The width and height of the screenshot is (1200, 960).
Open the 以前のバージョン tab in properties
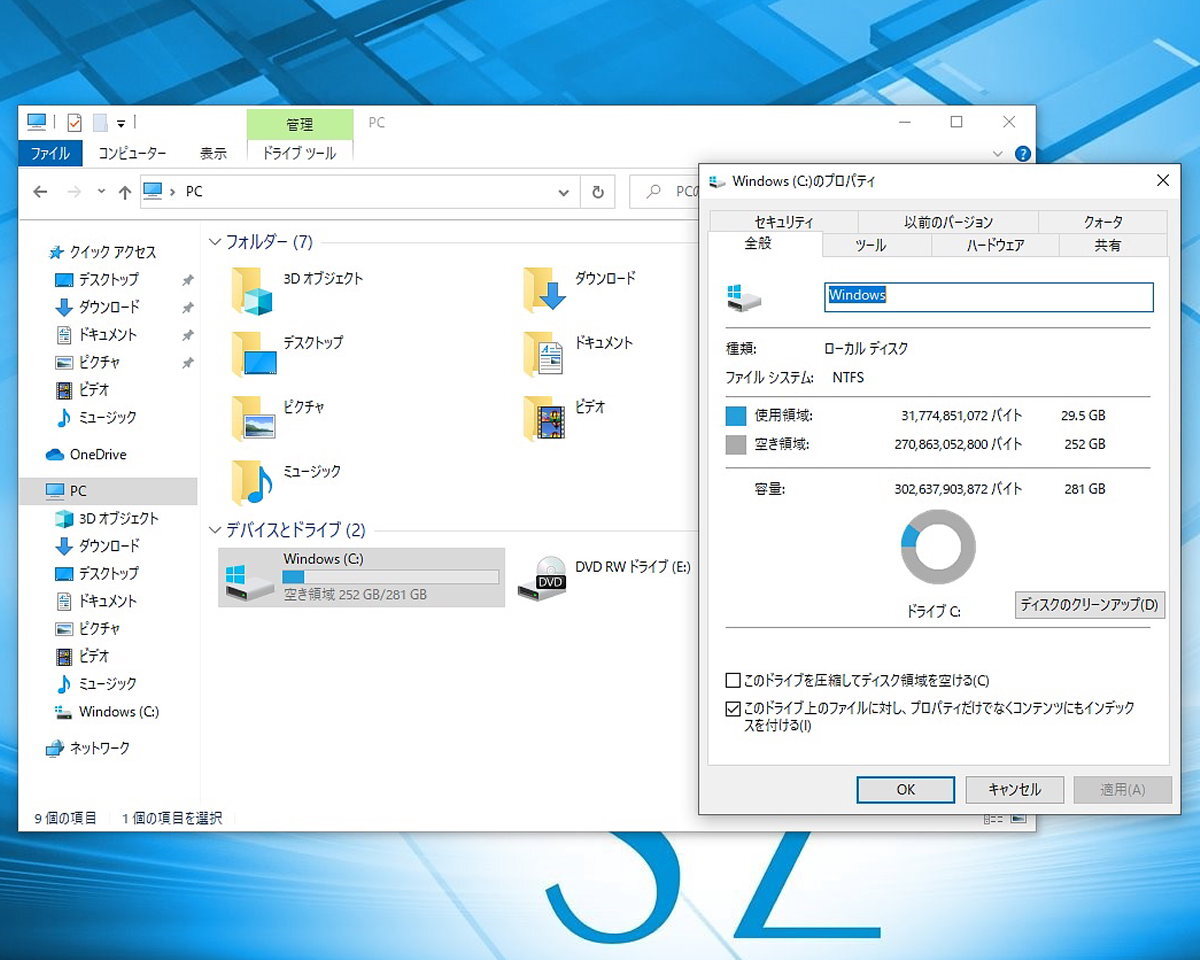[948, 222]
